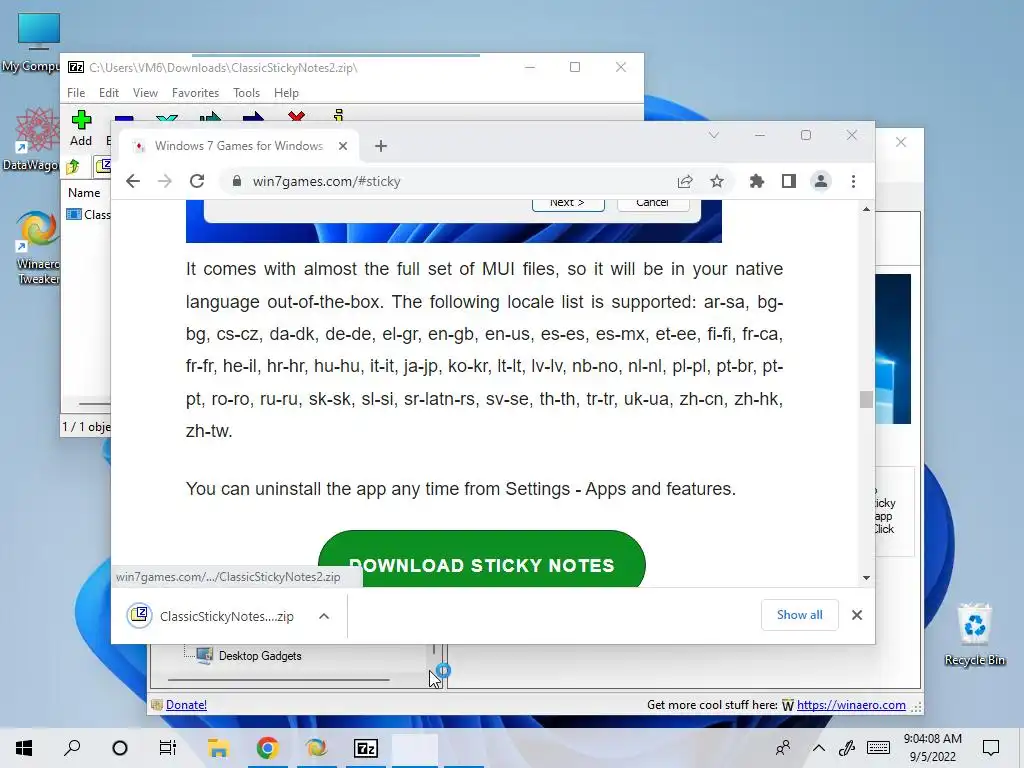Click scrollbar down arrow in Chrome
This screenshot has width=1024, height=768.
click(866, 577)
